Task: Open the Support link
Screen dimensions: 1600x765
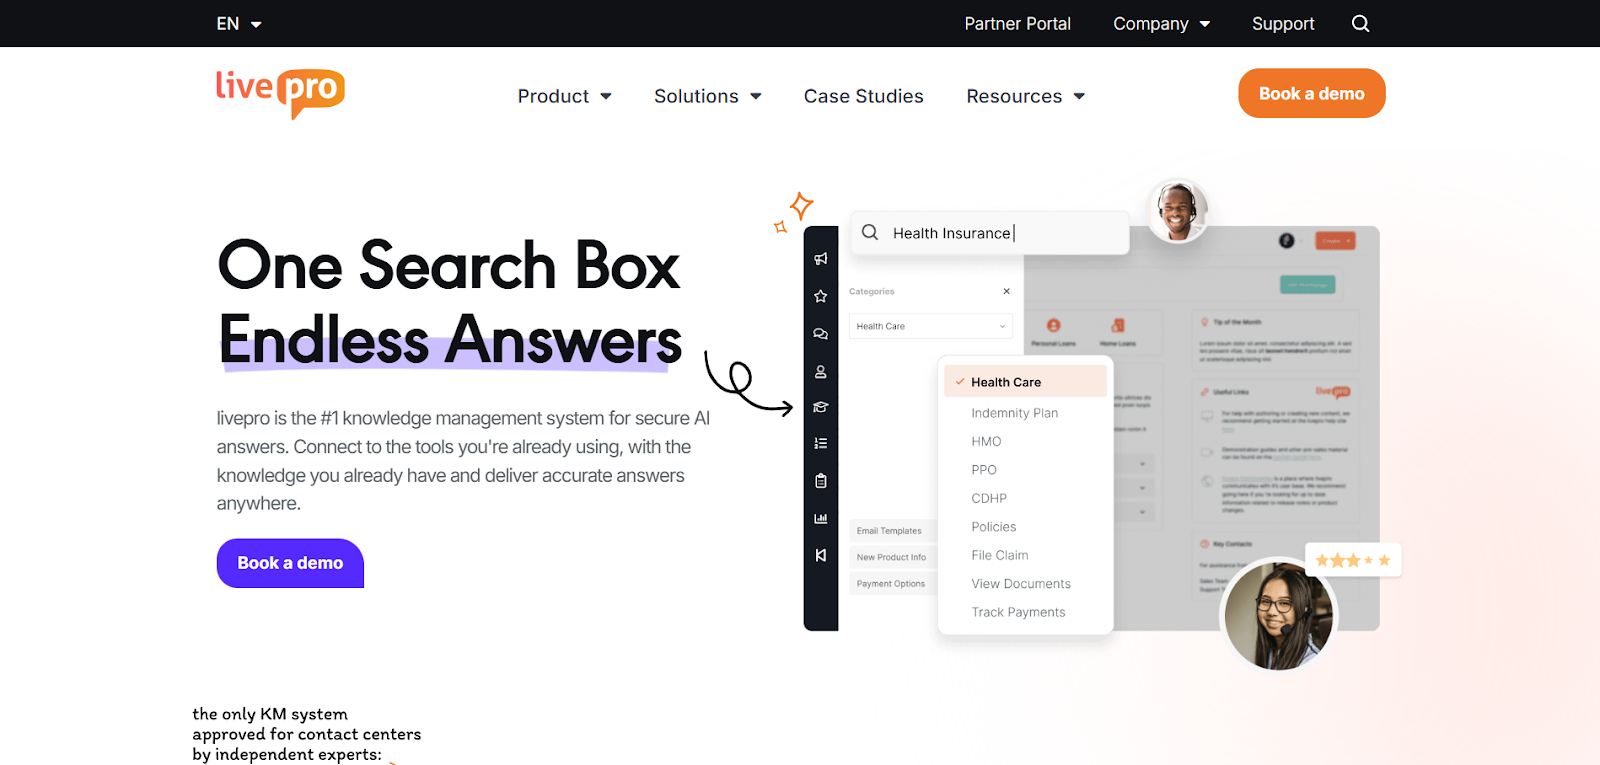Action: pyautogui.click(x=1283, y=23)
